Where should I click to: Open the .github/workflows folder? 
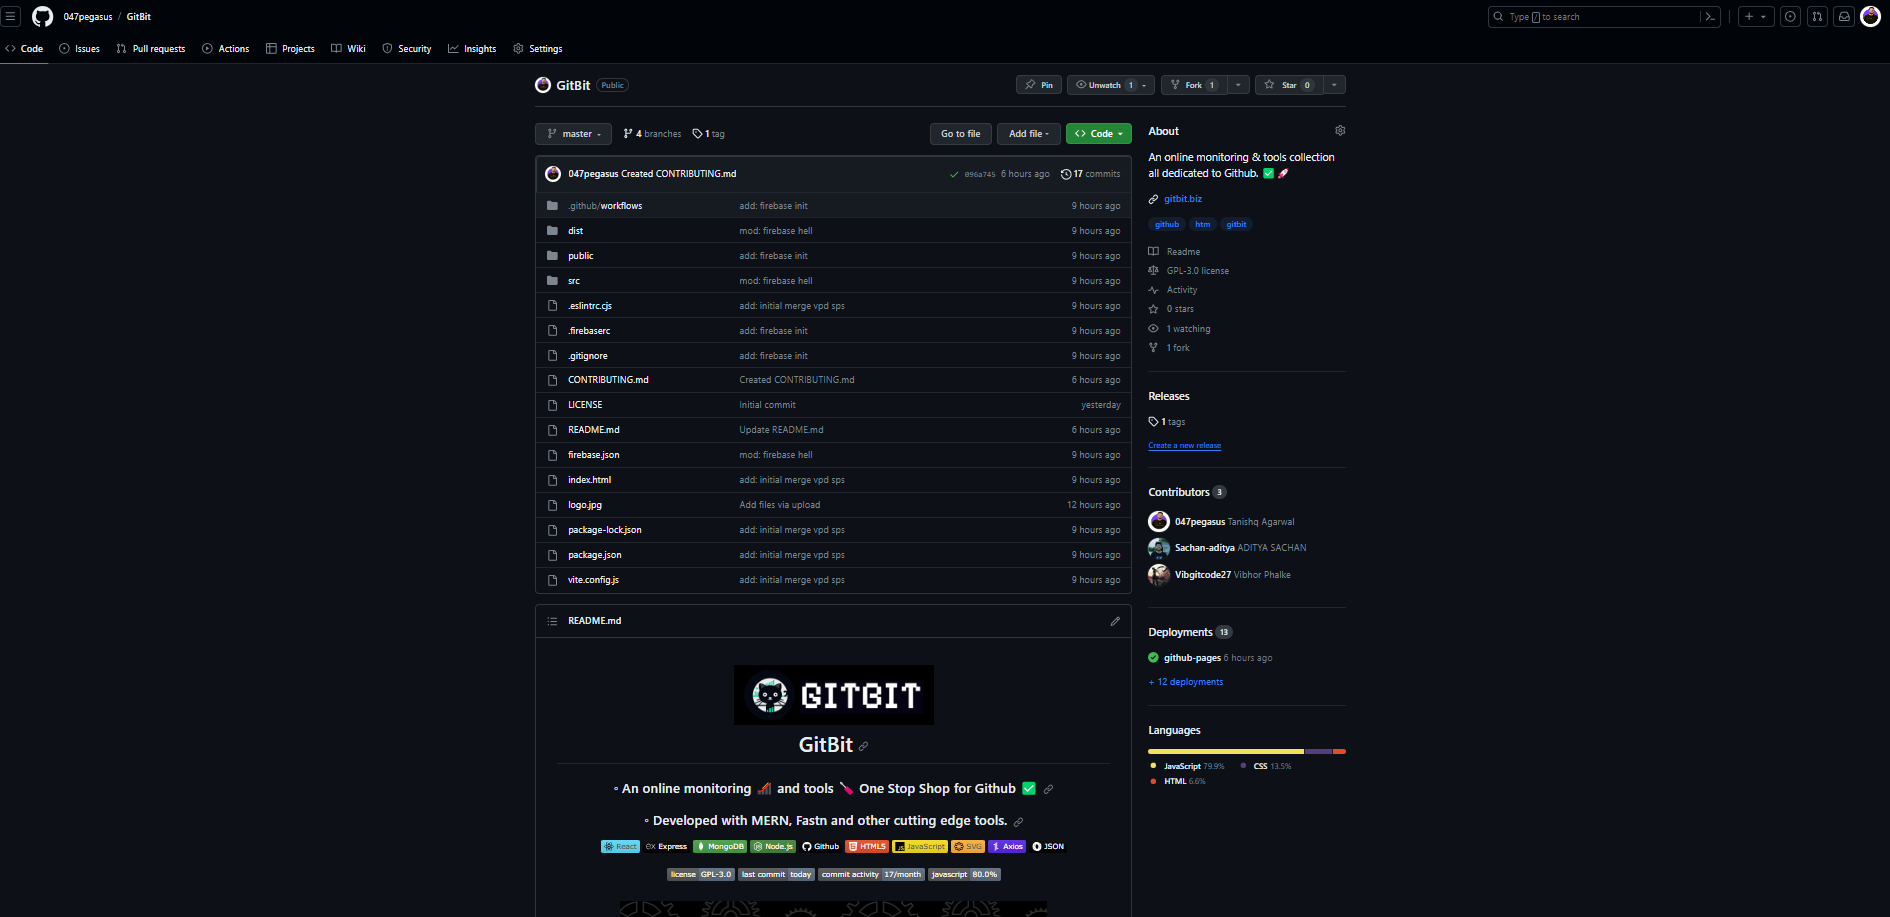pyautogui.click(x=605, y=206)
